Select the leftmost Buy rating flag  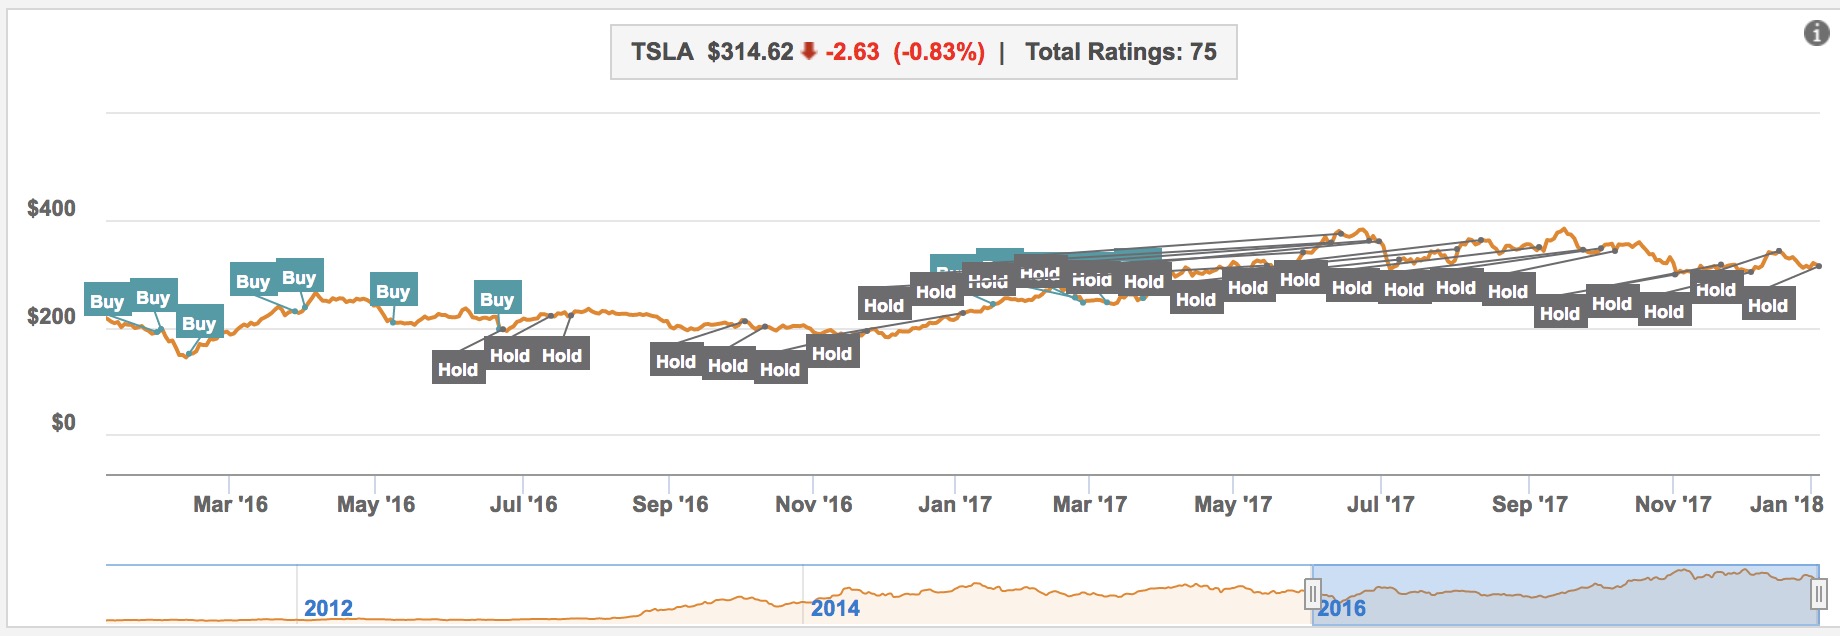[x=106, y=300]
